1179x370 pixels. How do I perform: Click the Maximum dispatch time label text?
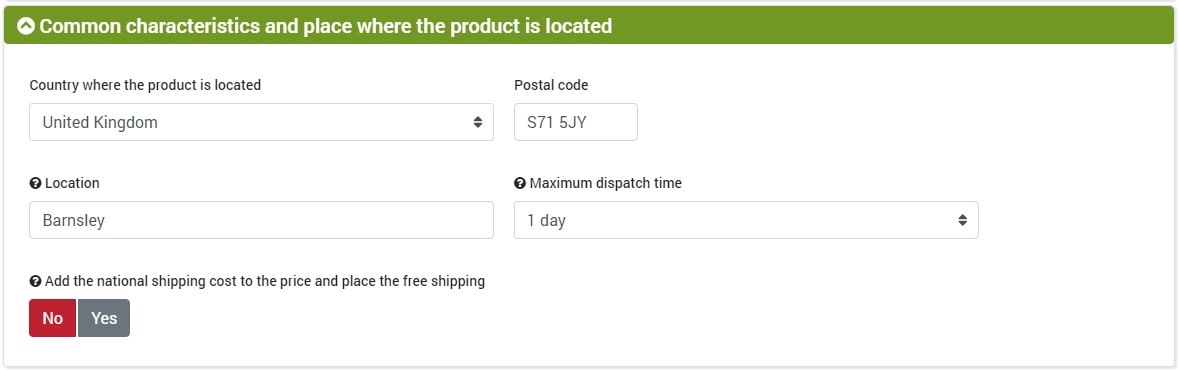click(x=606, y=183)
